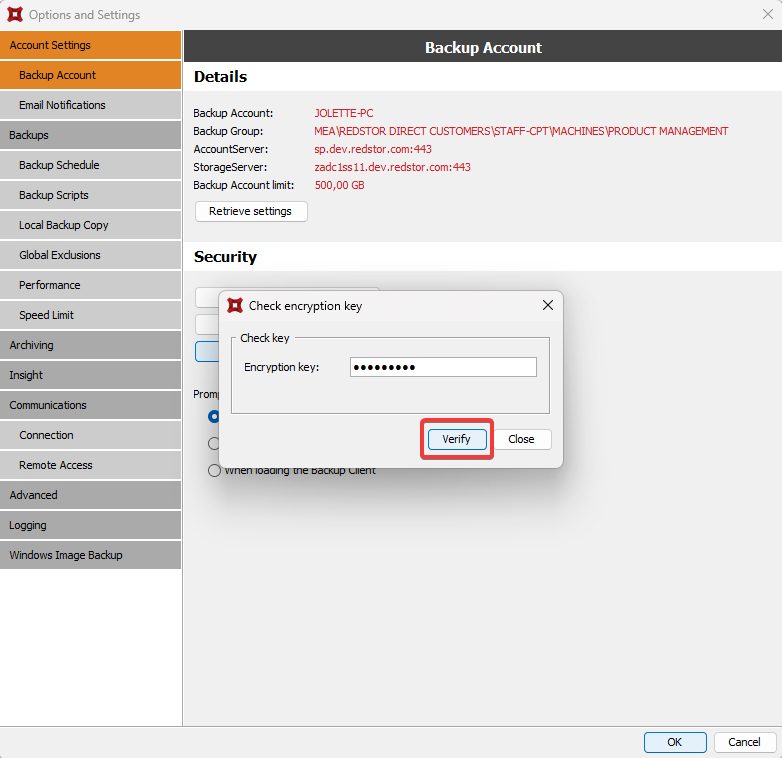The width and height of the screenshot is (782, 758).
Task: Click the Details section heading
Action: (x=220, y=77)
